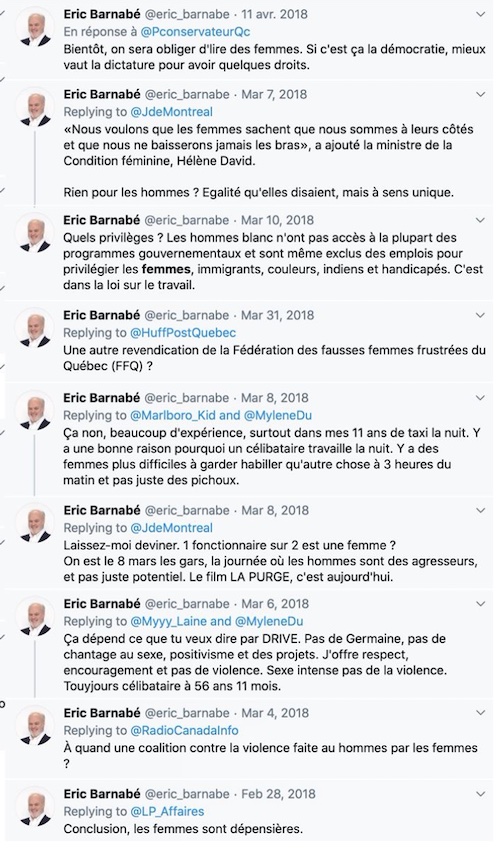The image size is (500, 848).
Task: Expand the chevron menu on the Mar 7, 2018 tweet
Action: click(480, 95)
